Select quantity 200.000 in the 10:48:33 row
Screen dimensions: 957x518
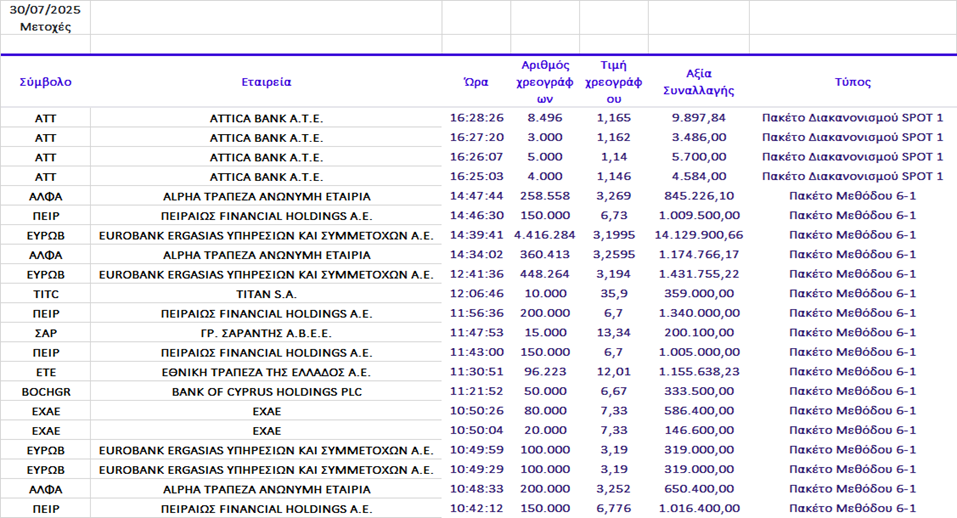point(545,489)
